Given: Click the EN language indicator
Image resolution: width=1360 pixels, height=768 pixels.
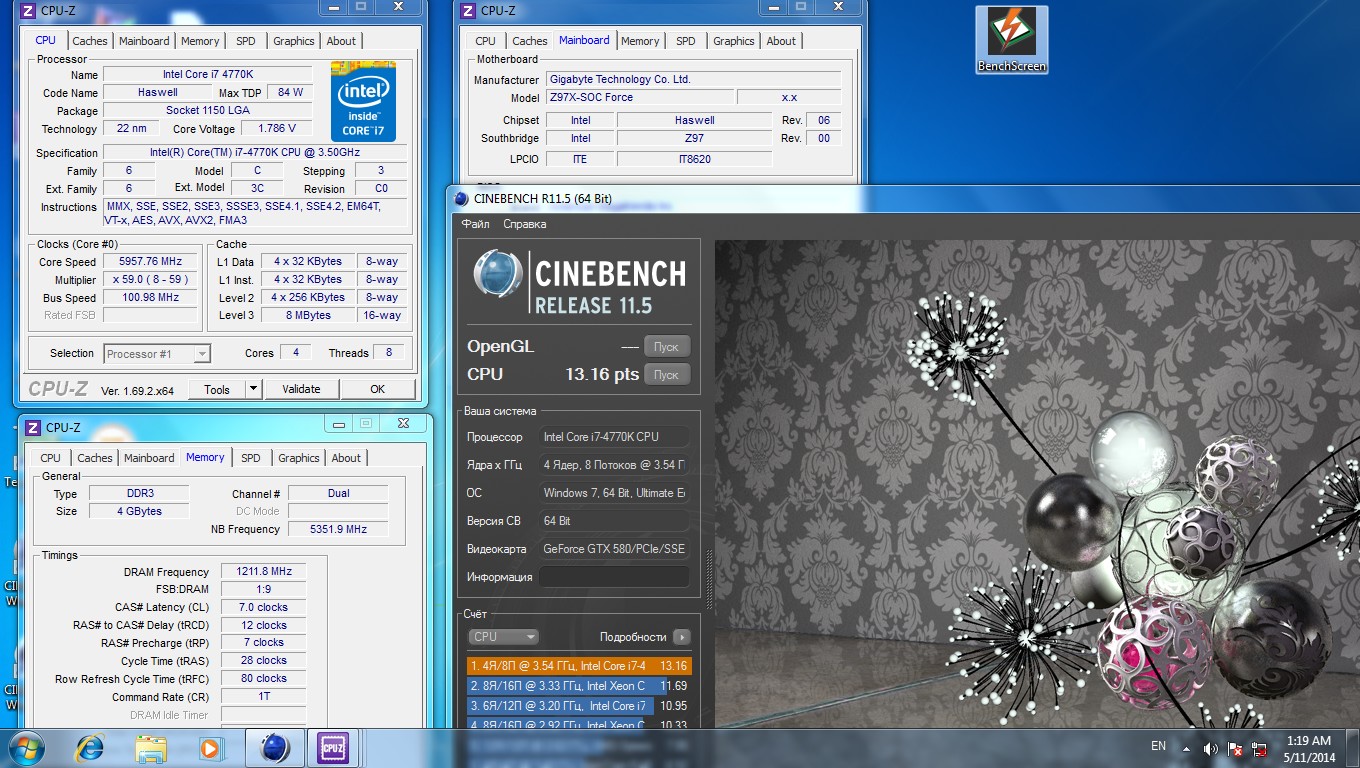Looking at the screenshot, I should tap(1158, 746).
